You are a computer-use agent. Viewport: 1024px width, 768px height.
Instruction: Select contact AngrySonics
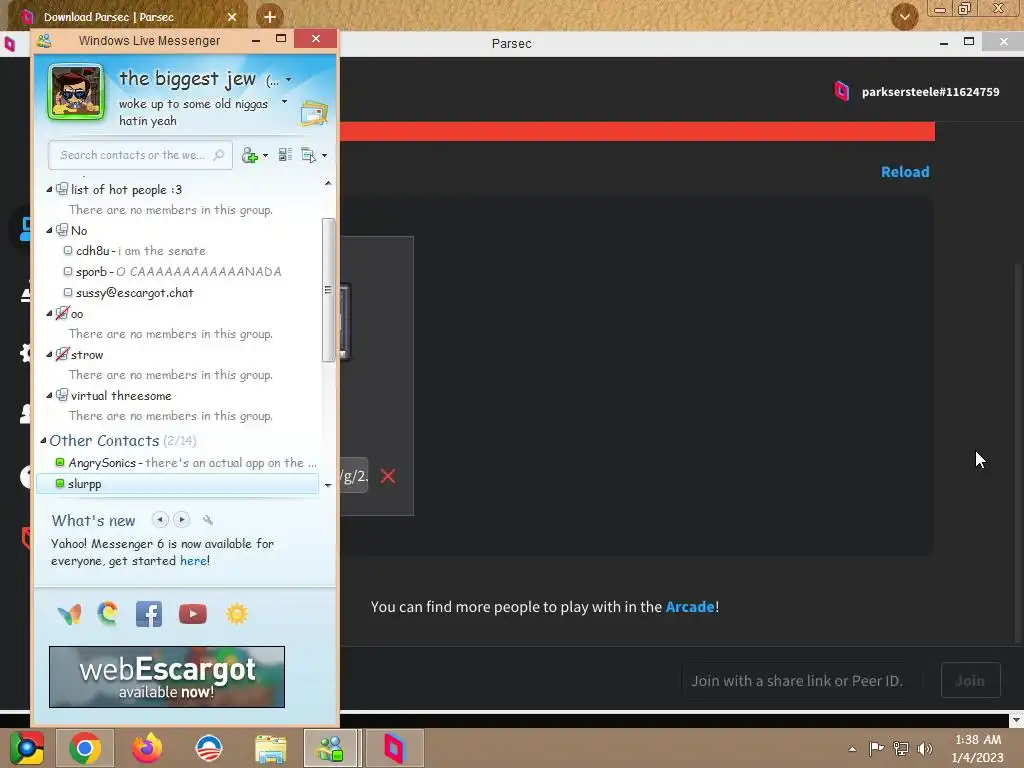(186, 463)
